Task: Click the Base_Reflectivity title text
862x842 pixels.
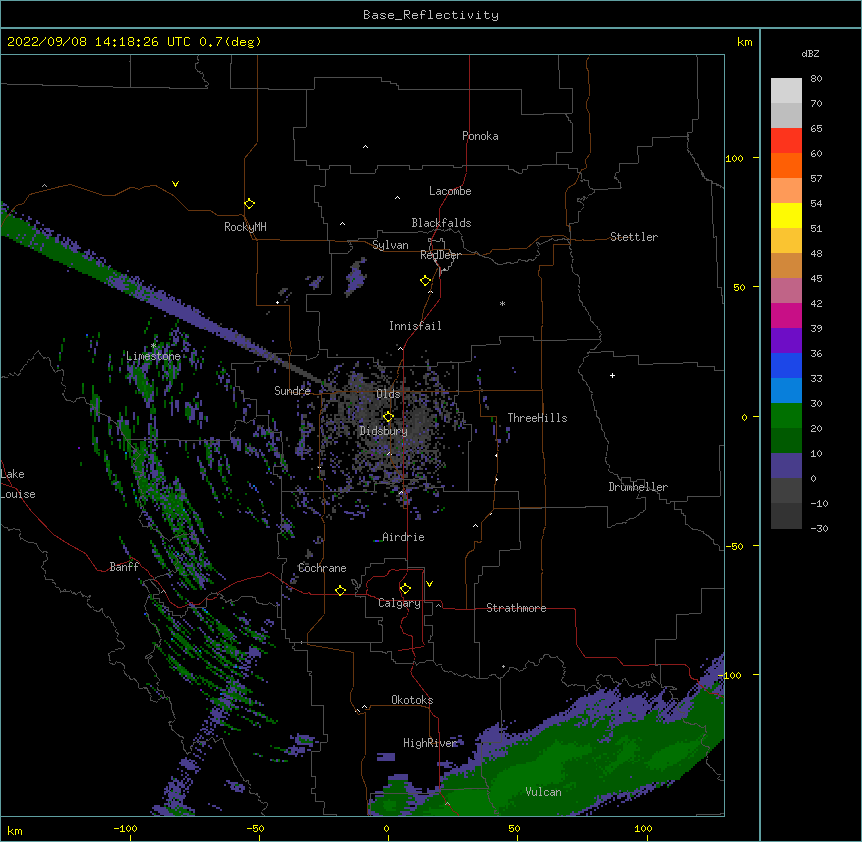Action: pyautogui.click(x=431, y=15)
